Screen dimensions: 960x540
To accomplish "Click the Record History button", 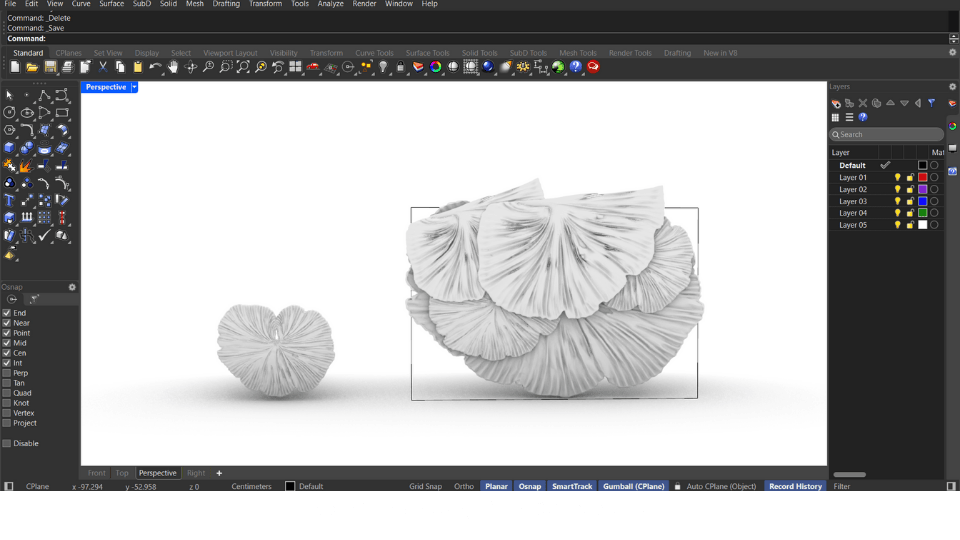I will point(795,486).
